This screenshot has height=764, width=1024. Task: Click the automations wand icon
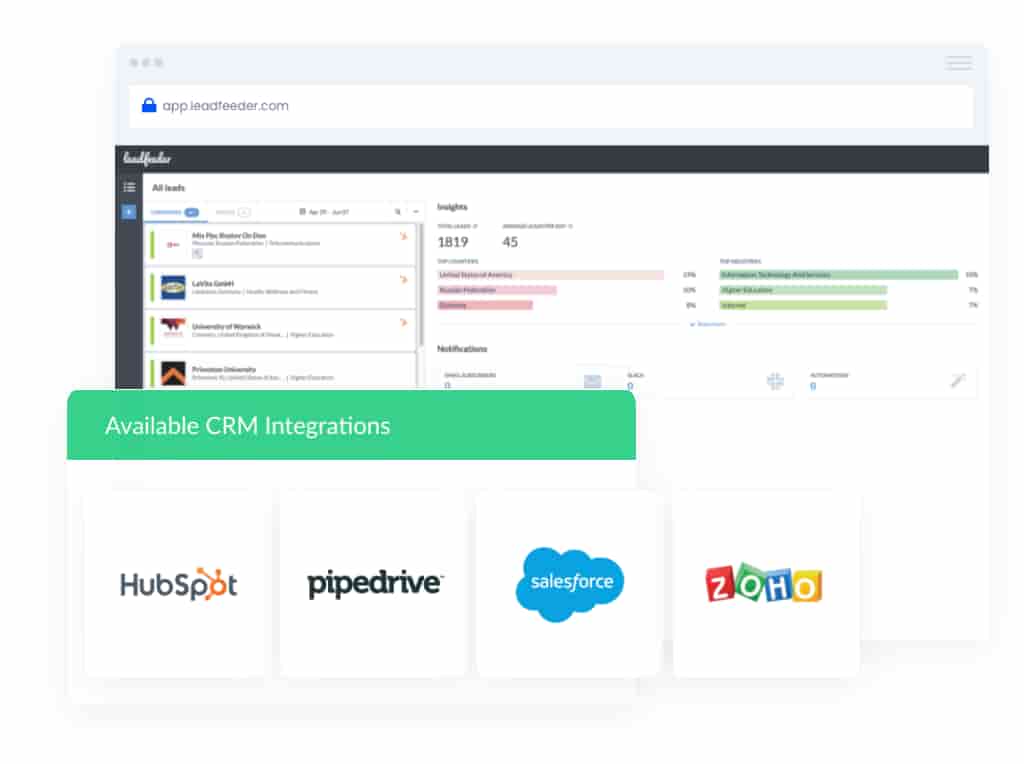click(x=958, y=381)
